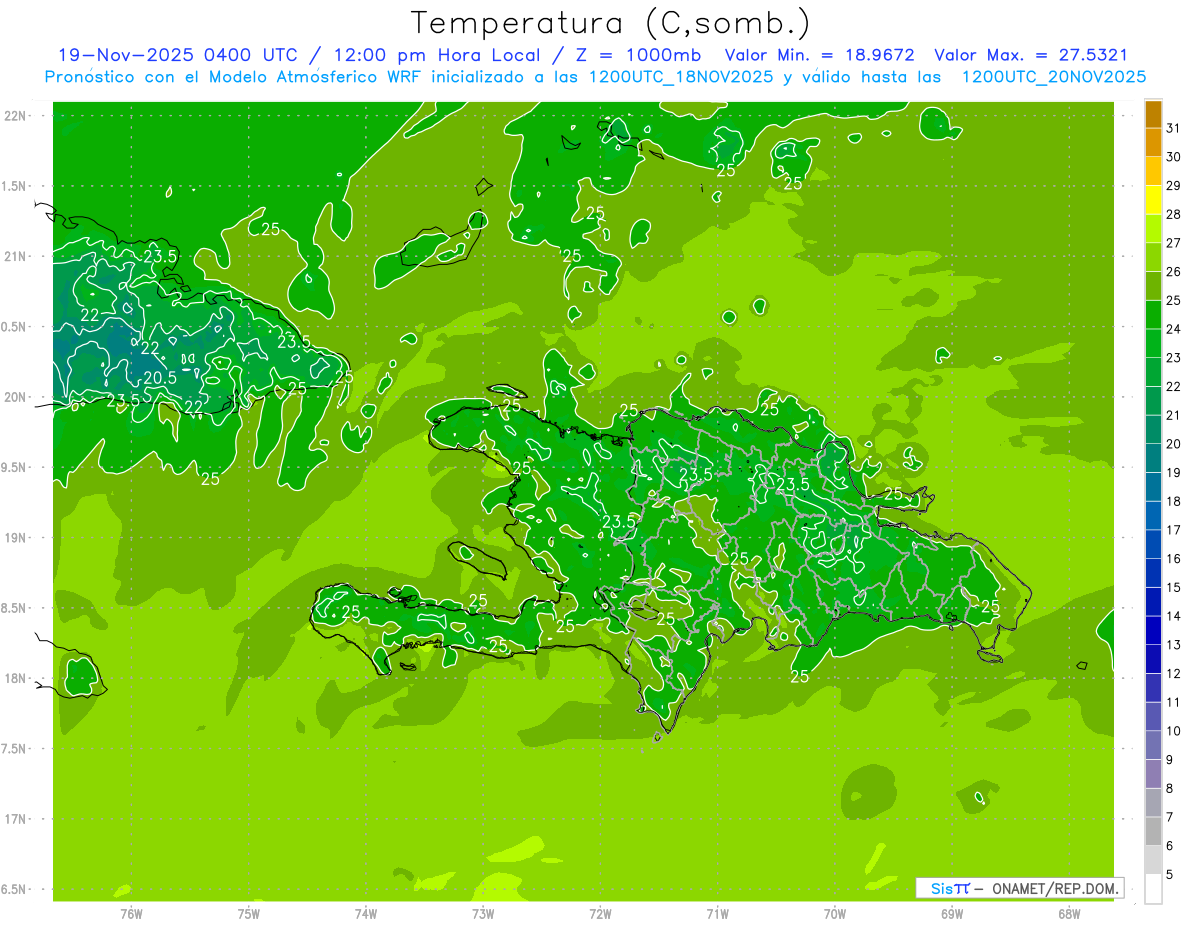Click the legend value '18'
The height and width of the screenshot is (927, 1200).
pyautogui.click(x=1173, y=501)
